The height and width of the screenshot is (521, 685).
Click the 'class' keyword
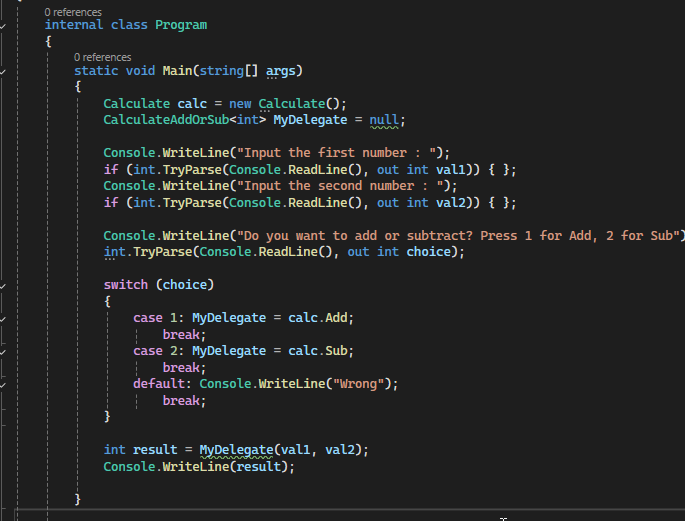[x=129, y=24]
